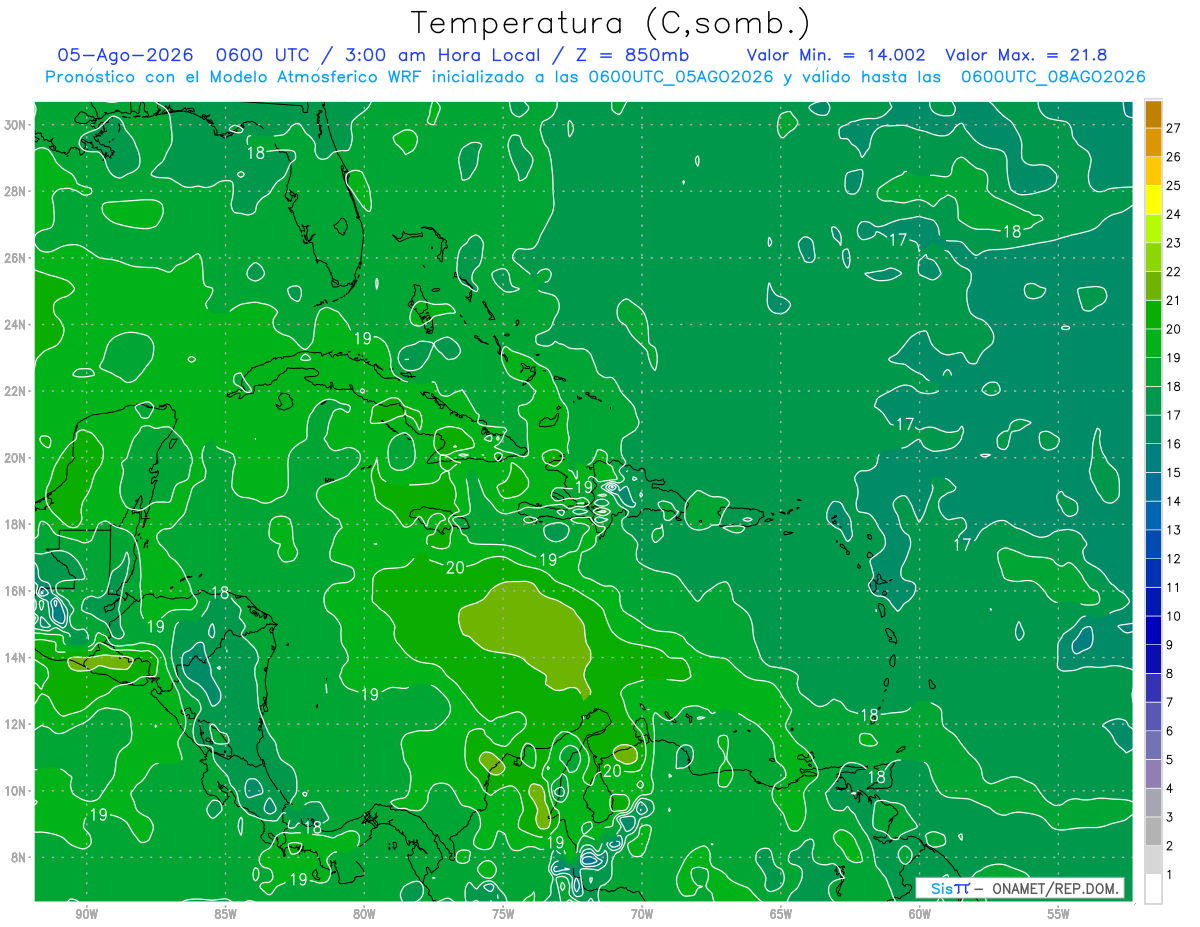Screen dimensions: 1200x927
Task: Click the '70W' longitude label
Action: point(642,914)
